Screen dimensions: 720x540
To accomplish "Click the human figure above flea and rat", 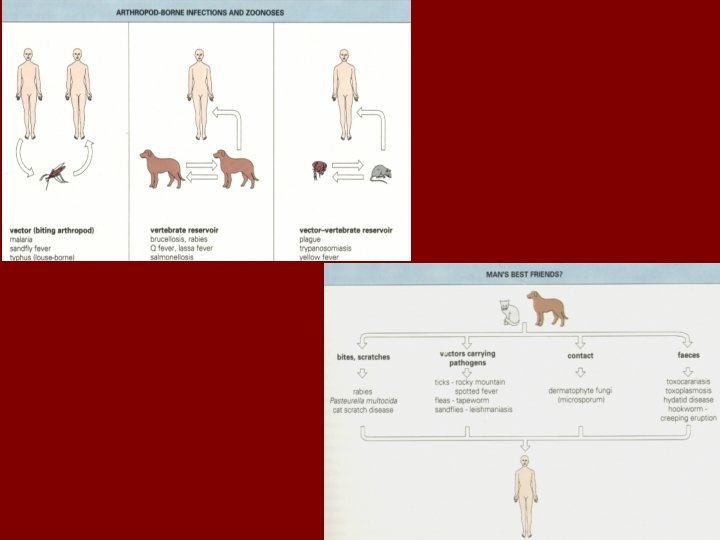I will pos(345,94).
